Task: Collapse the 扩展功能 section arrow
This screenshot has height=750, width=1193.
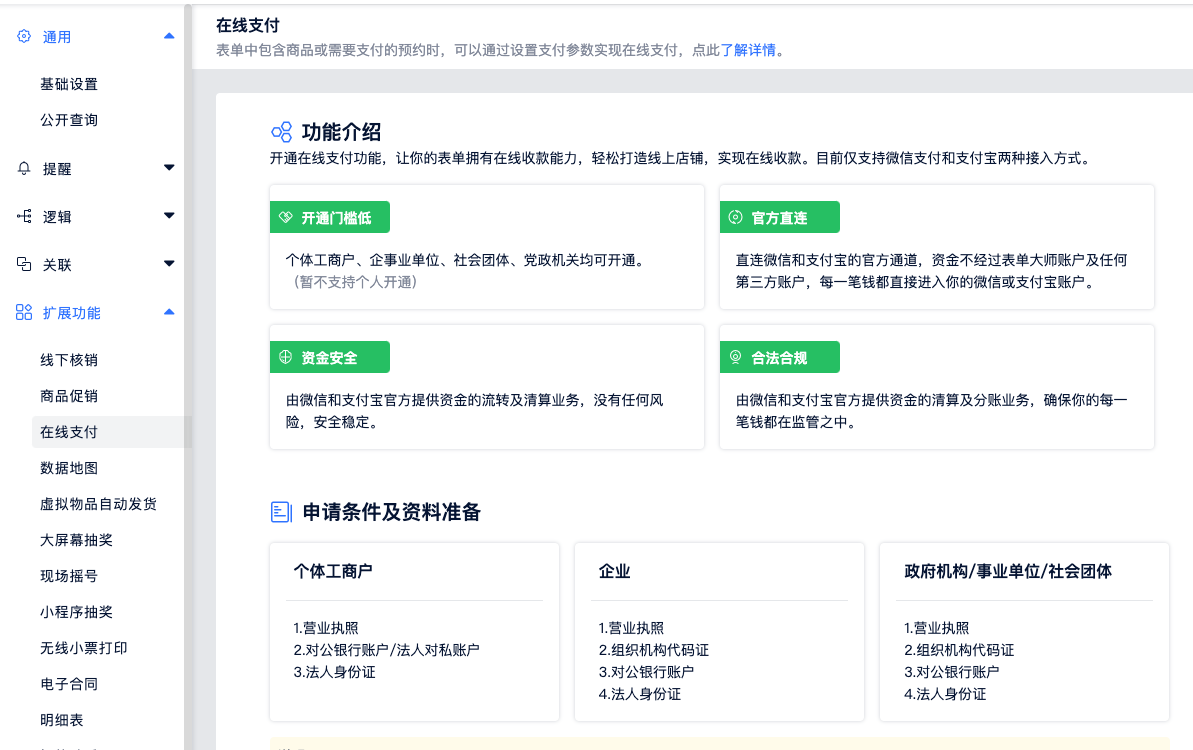Action: (169, 312)
